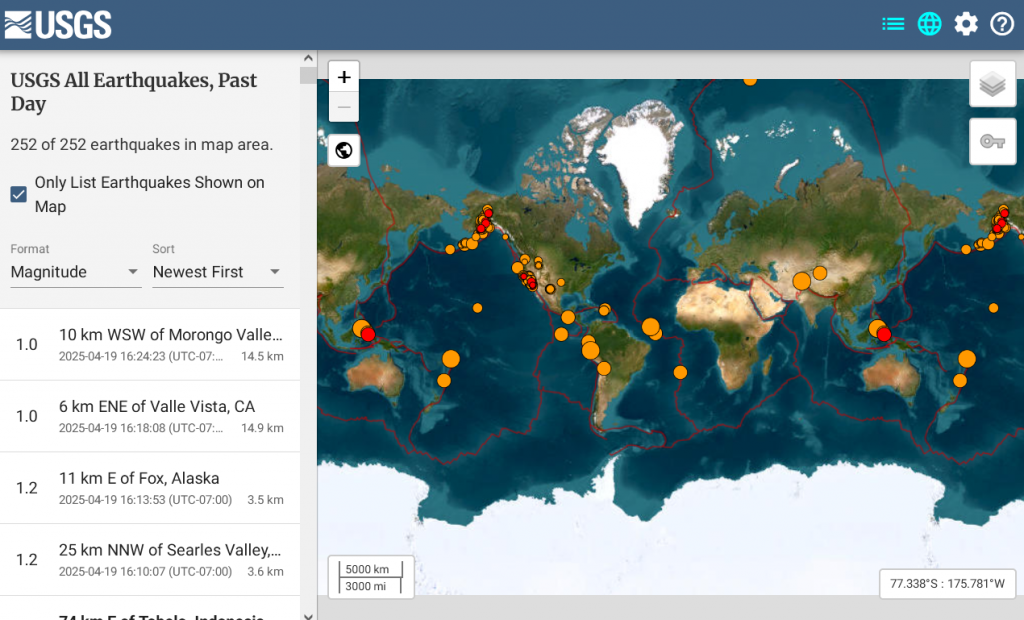This screenshot has width=1024, height=620.
Task: Open the map layers control
Action: point(993,84)
